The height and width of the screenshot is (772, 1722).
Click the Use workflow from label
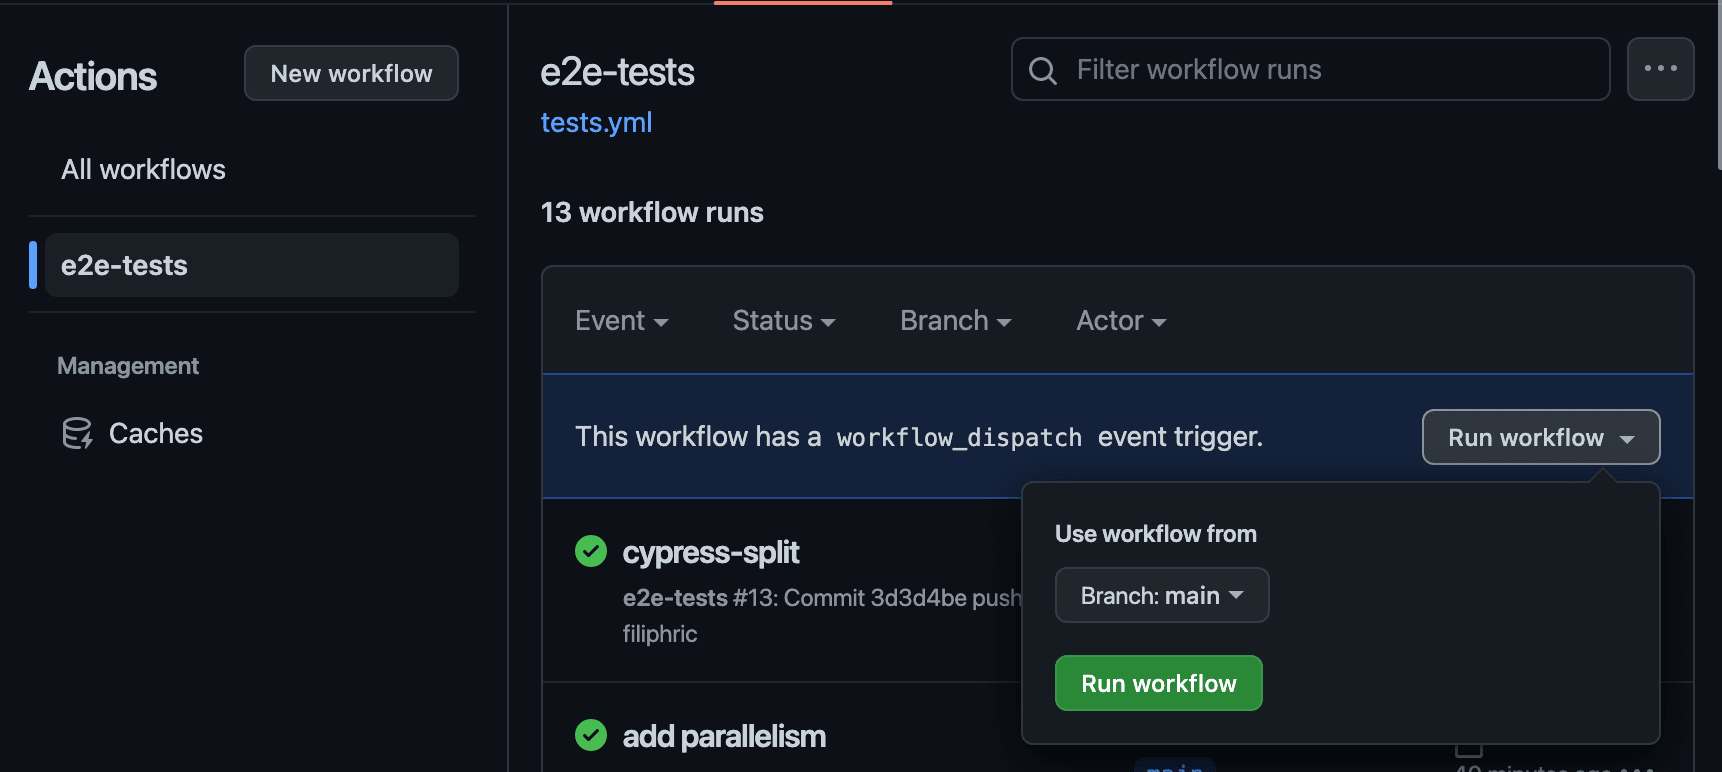coord(1155,534)
